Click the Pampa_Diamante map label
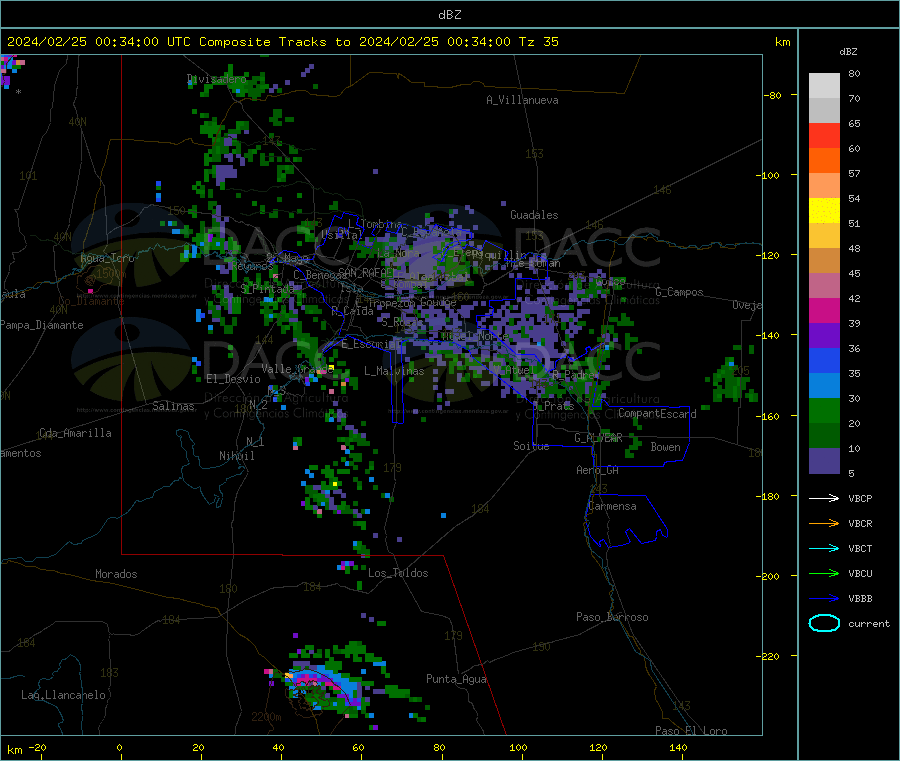This screenshot has height=761, width=900. (41, 325)
